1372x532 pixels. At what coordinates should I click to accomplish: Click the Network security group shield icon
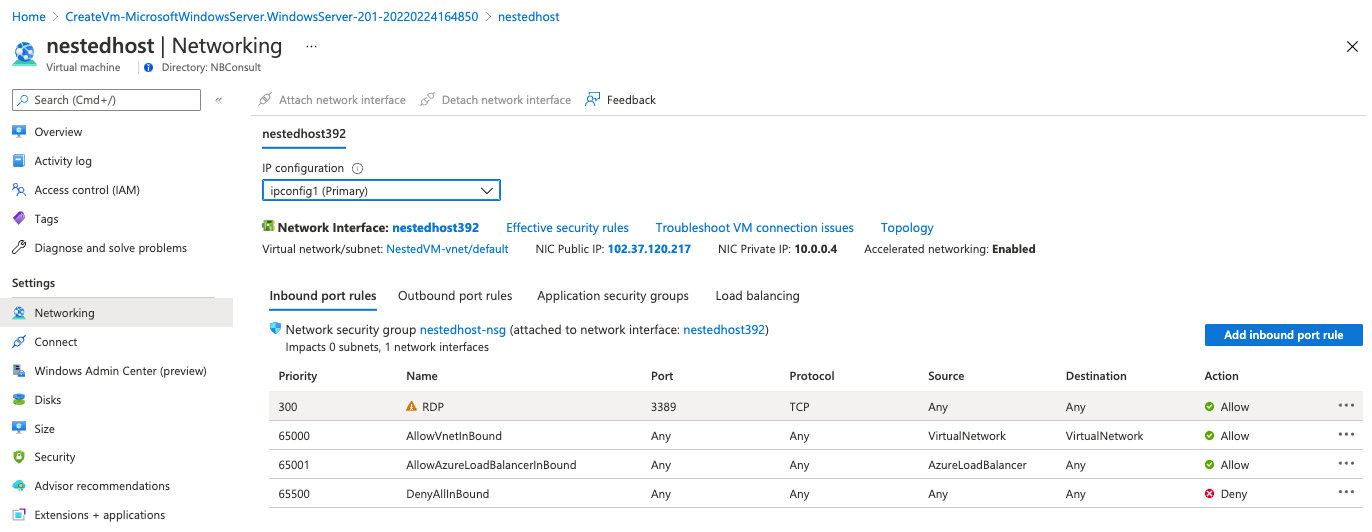[276, 329]
